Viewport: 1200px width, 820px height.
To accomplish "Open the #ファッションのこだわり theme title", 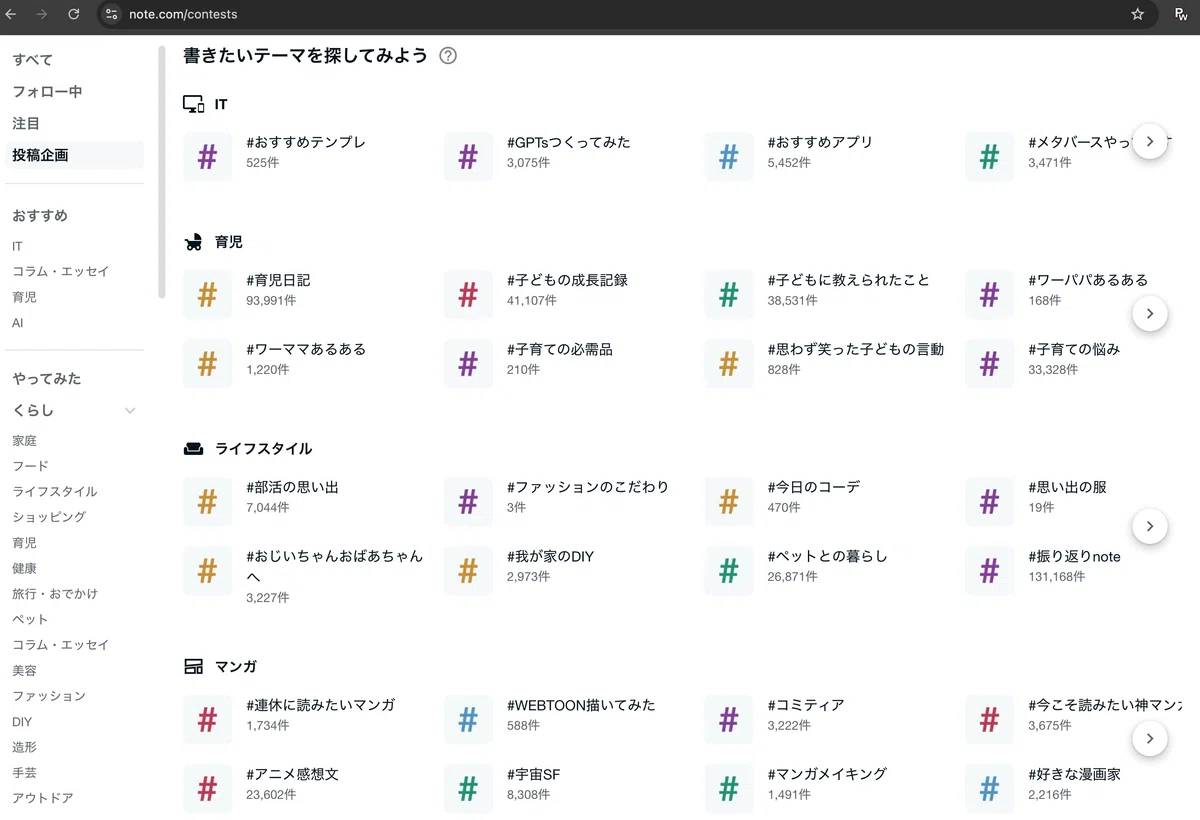I will coord(588,487).
